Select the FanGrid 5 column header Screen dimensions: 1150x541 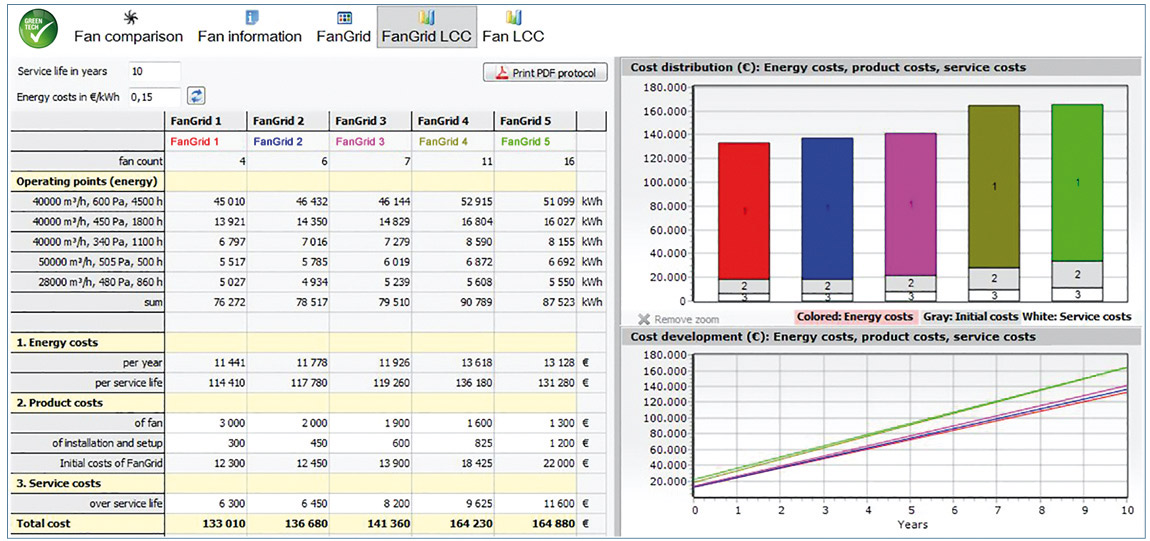tap(535, 120)
